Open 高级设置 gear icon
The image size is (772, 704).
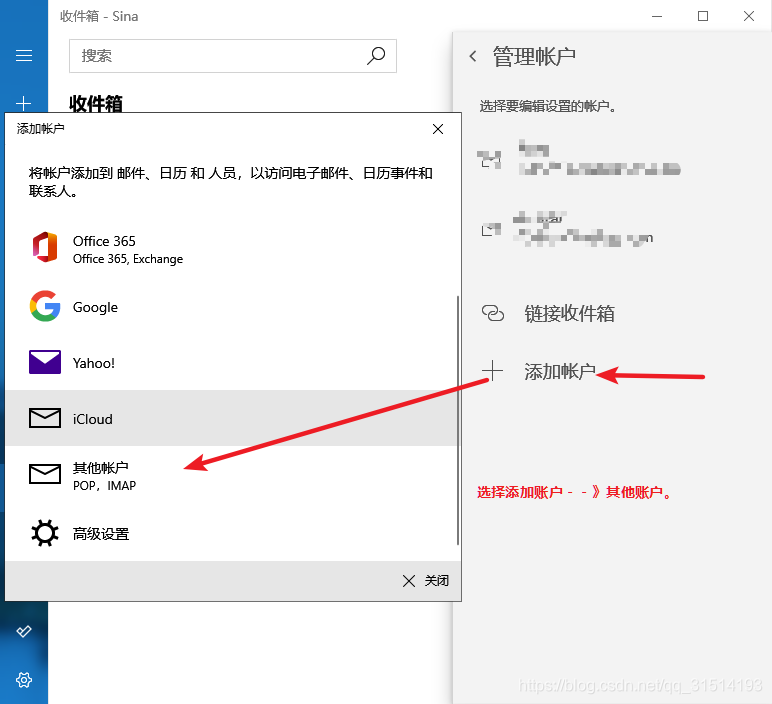45,533
